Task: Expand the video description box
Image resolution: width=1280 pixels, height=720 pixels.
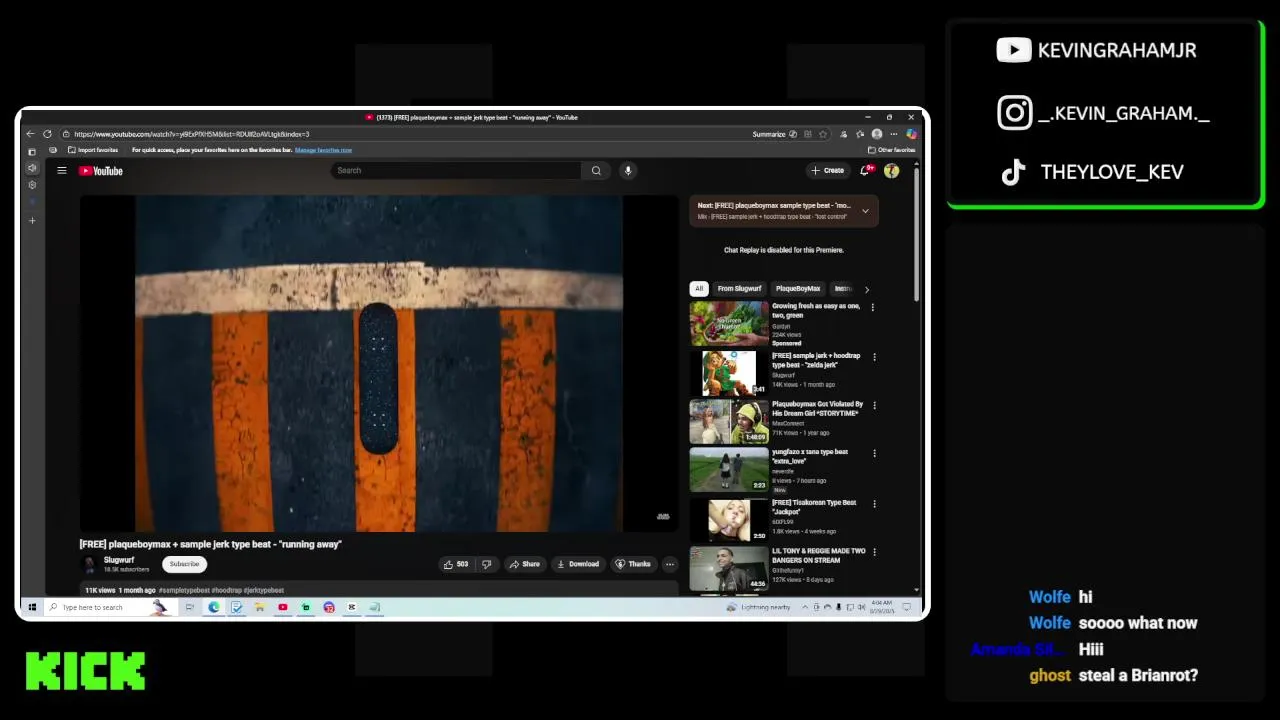Action: [380, 590]
